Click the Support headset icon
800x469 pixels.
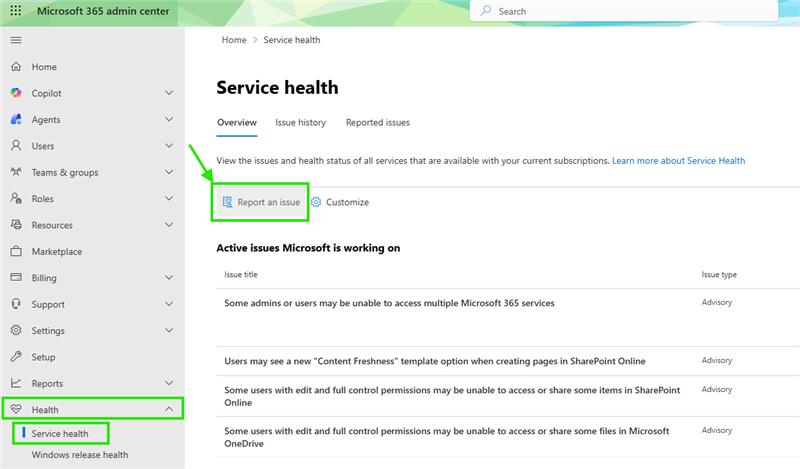coord(16,304)
